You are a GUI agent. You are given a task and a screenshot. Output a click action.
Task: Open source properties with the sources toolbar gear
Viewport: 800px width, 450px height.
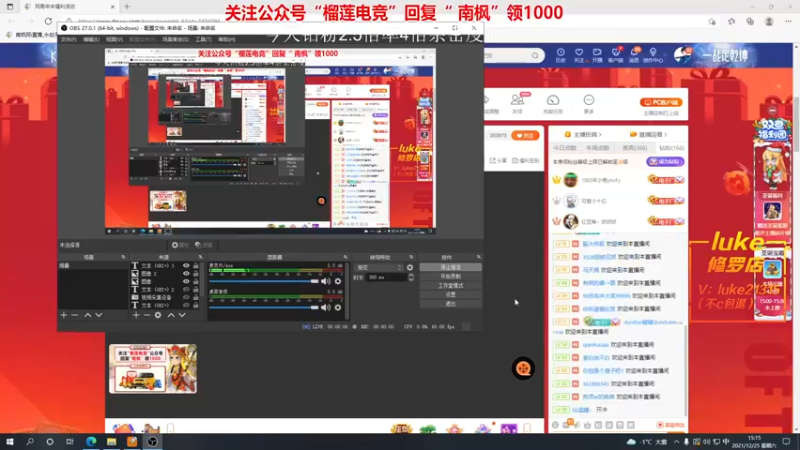click(158, 315)
